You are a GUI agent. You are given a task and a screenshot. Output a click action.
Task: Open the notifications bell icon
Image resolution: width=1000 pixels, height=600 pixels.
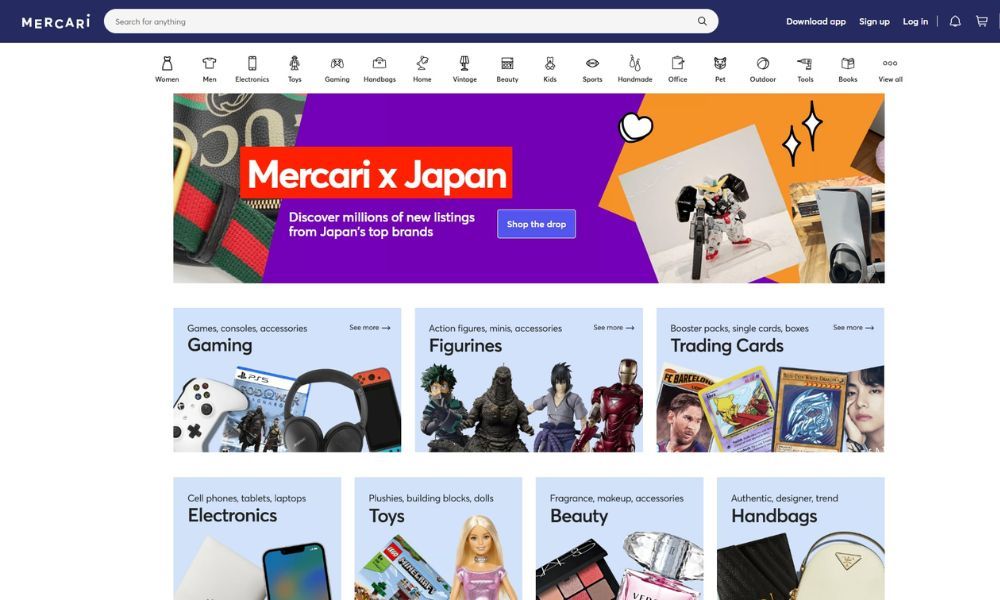955,21
